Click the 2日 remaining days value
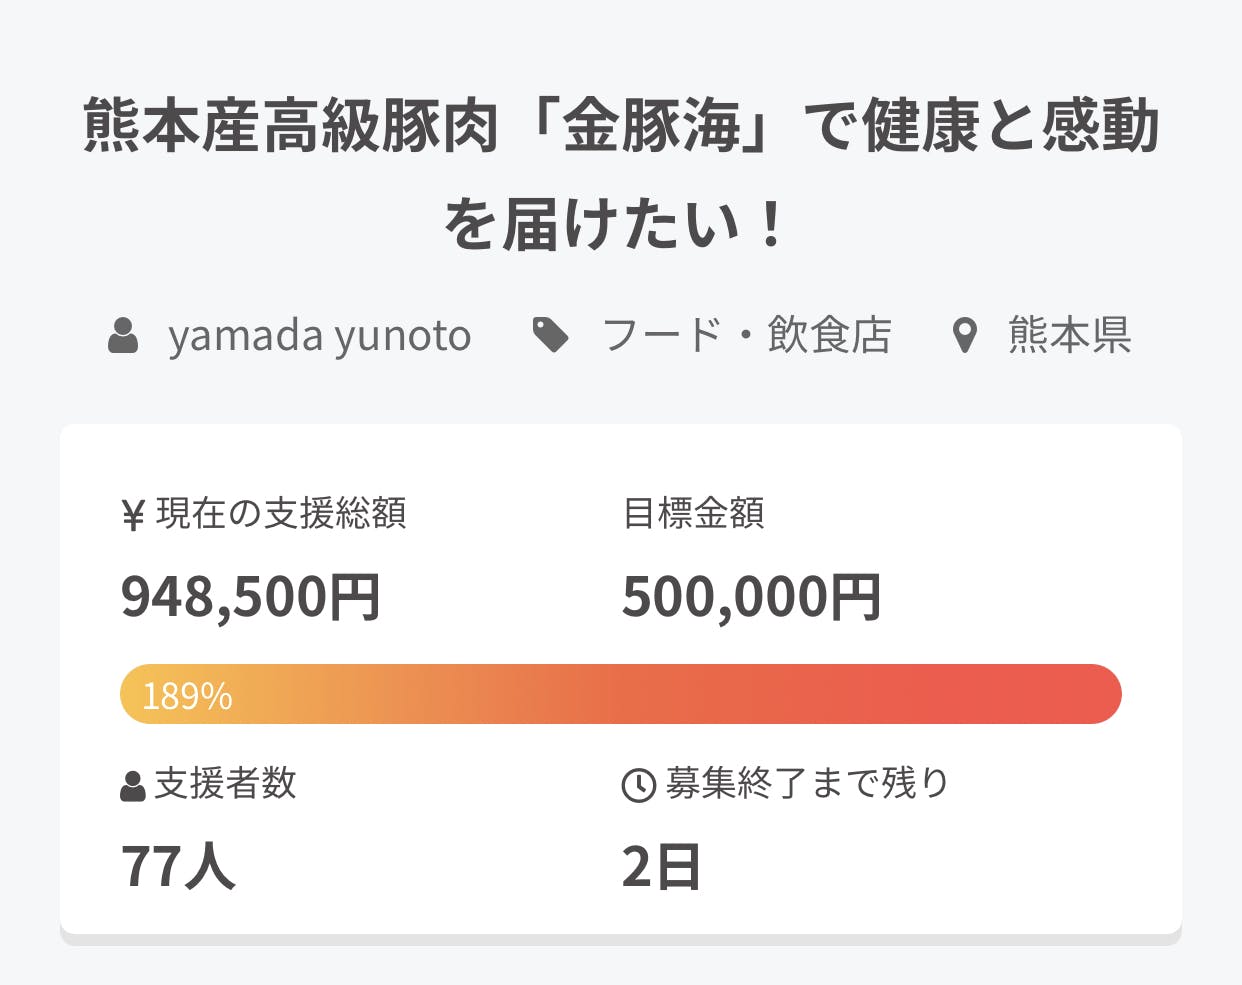Image resolution: width=1242 pixels, height=985 pixels. pos(661,866)
